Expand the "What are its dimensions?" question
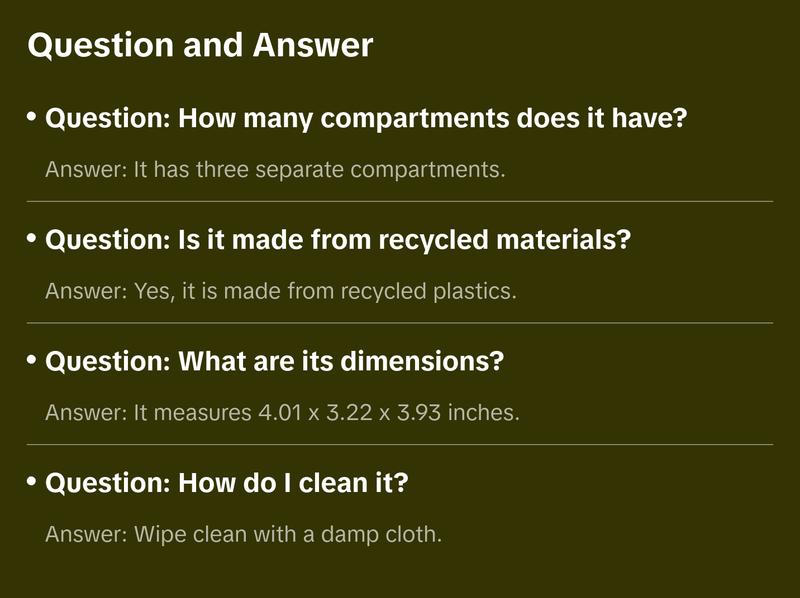This screenshot has width=800, height=598. pyautogui.click(x=274, y=361)
